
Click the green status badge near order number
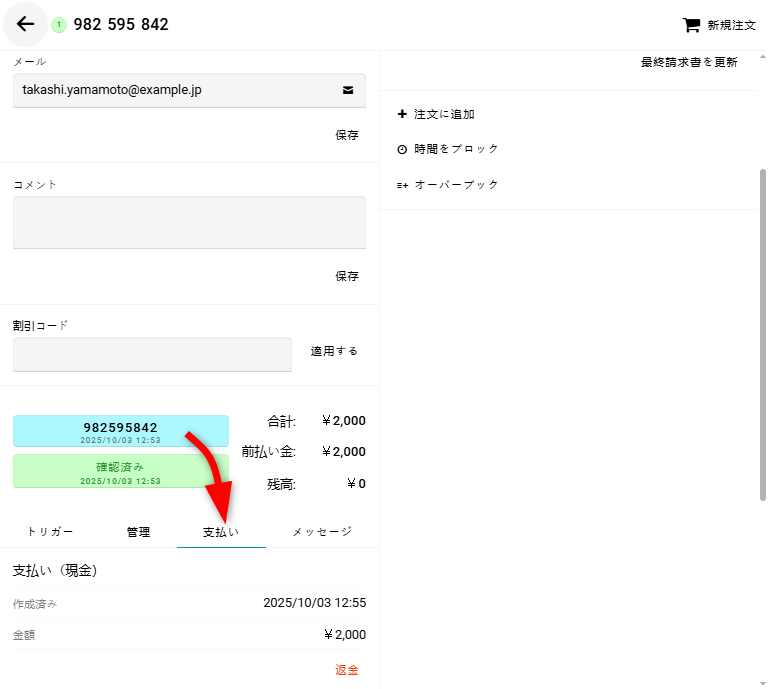(58, 25)
